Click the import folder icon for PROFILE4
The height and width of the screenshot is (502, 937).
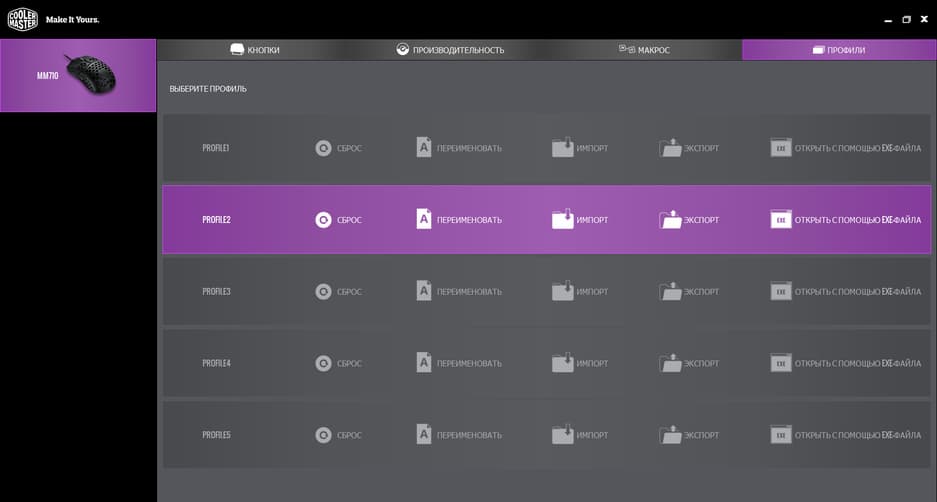coord(562,362)
